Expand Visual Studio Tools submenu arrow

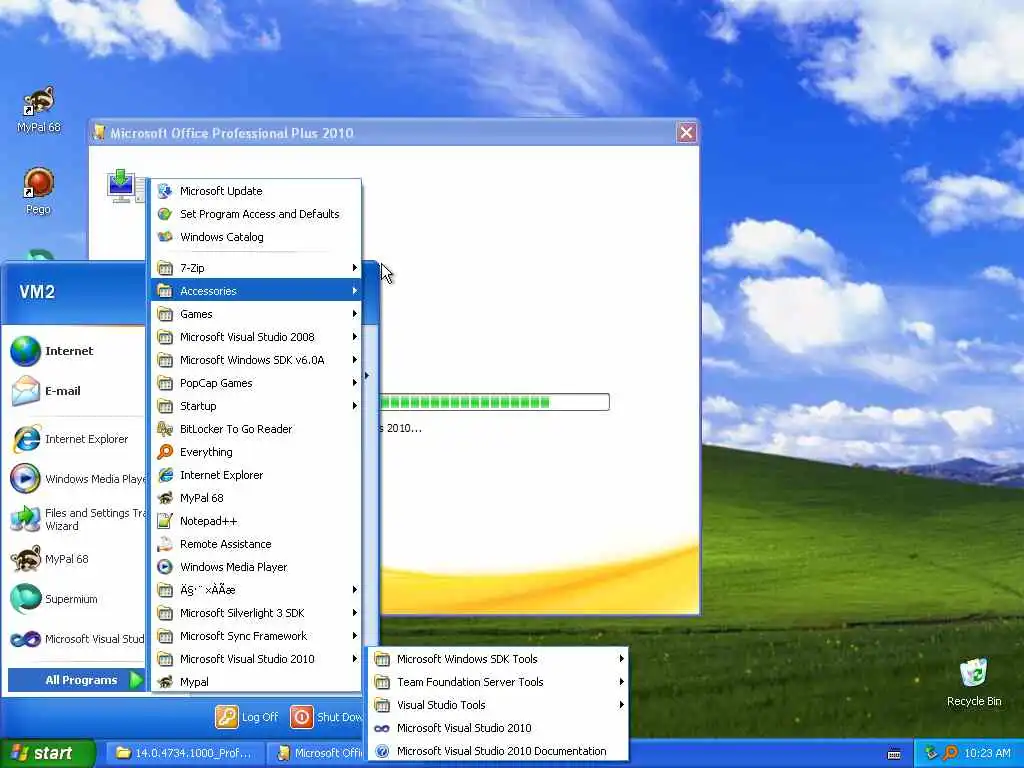[x=622, y=705]
